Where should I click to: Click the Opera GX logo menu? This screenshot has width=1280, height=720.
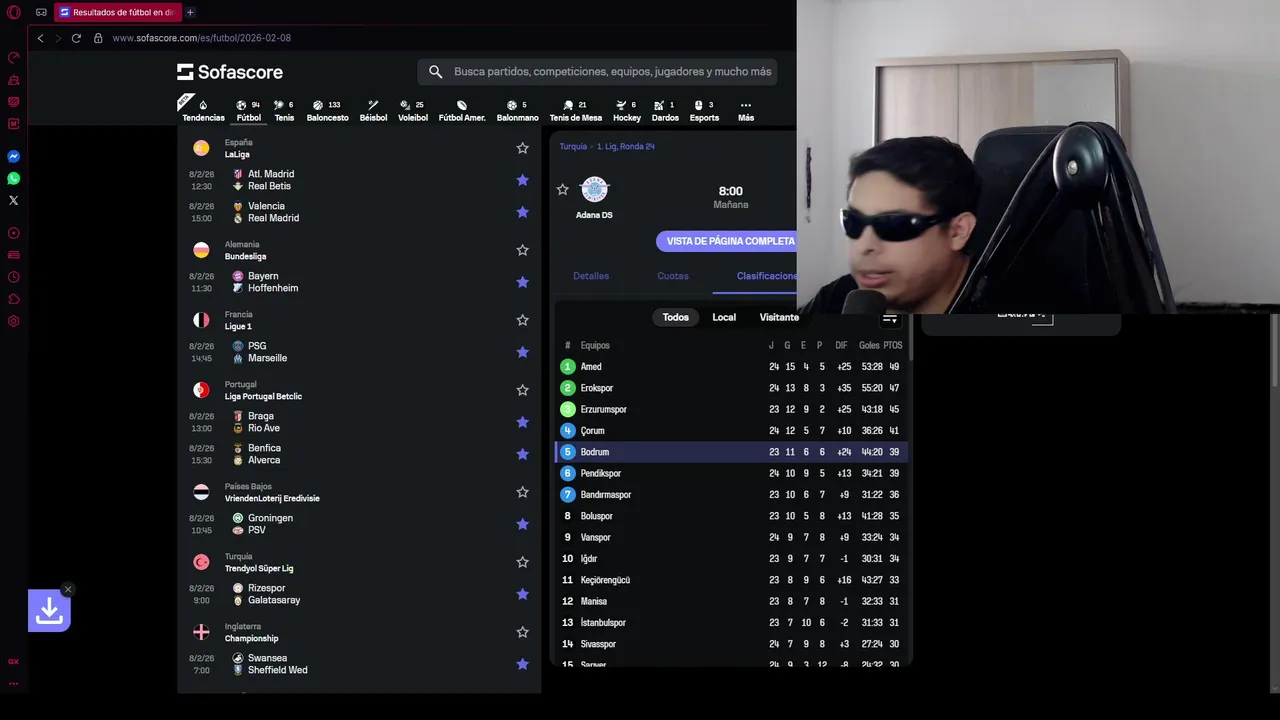13,13
